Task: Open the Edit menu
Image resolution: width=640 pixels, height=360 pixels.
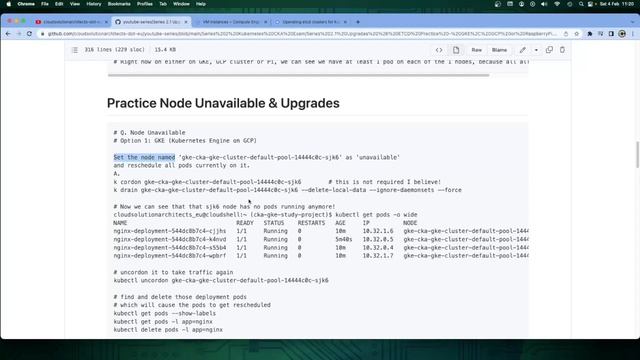Action: pos(59,4)
